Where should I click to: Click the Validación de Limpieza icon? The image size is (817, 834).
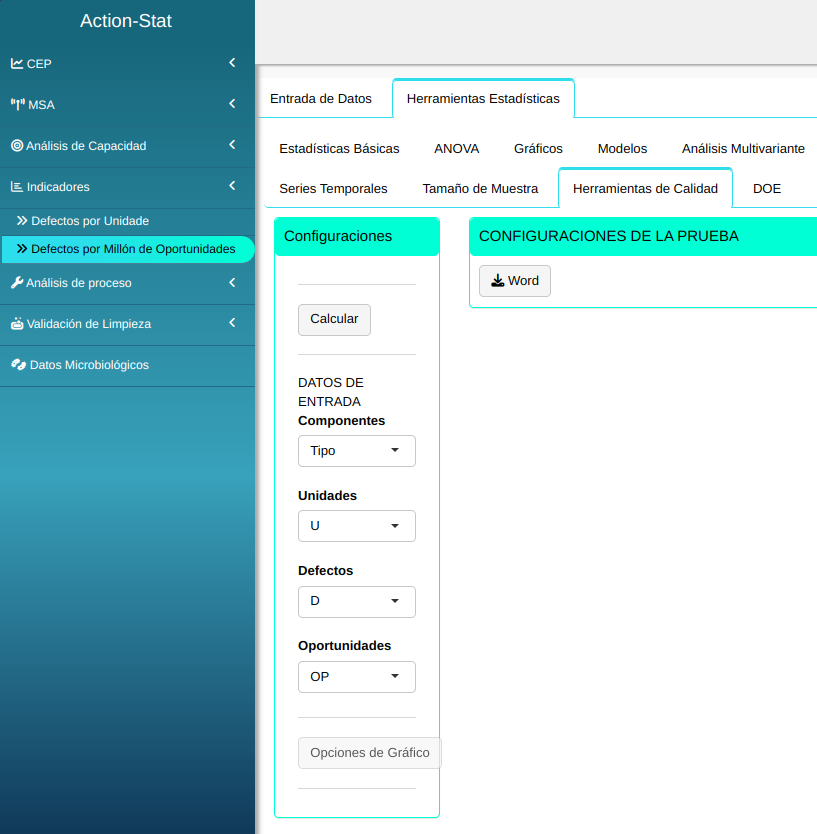click(17, 324)
